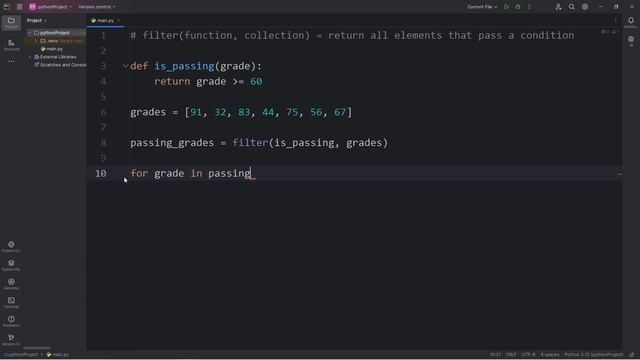The width and height of the screenshot is (640, 360).
Task: Click the 'passing_grades' variable on line 8
Action: (172, 143)
